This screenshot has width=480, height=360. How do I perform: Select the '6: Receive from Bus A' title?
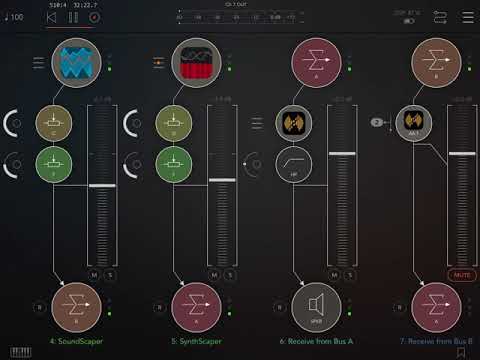pyautogui.click(x=316, y=341)
